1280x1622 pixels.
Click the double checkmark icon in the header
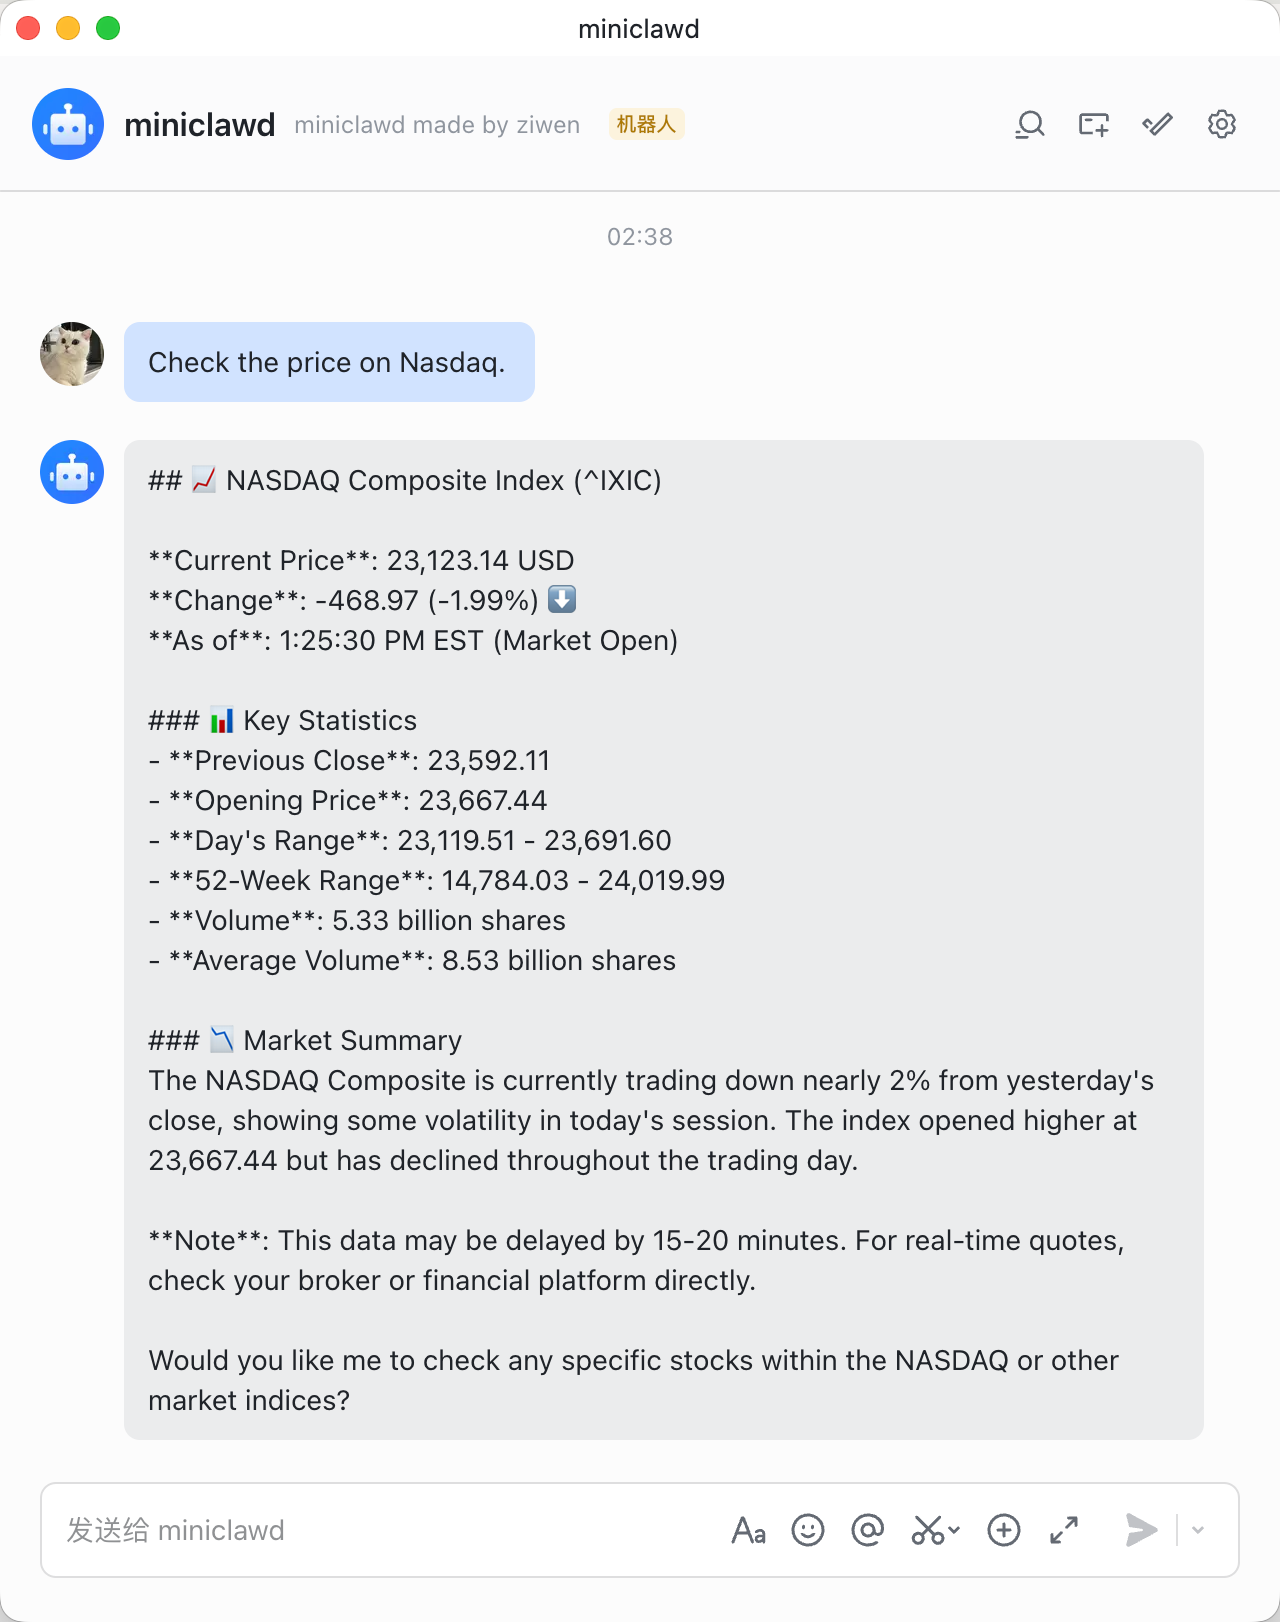point(1158,125)
